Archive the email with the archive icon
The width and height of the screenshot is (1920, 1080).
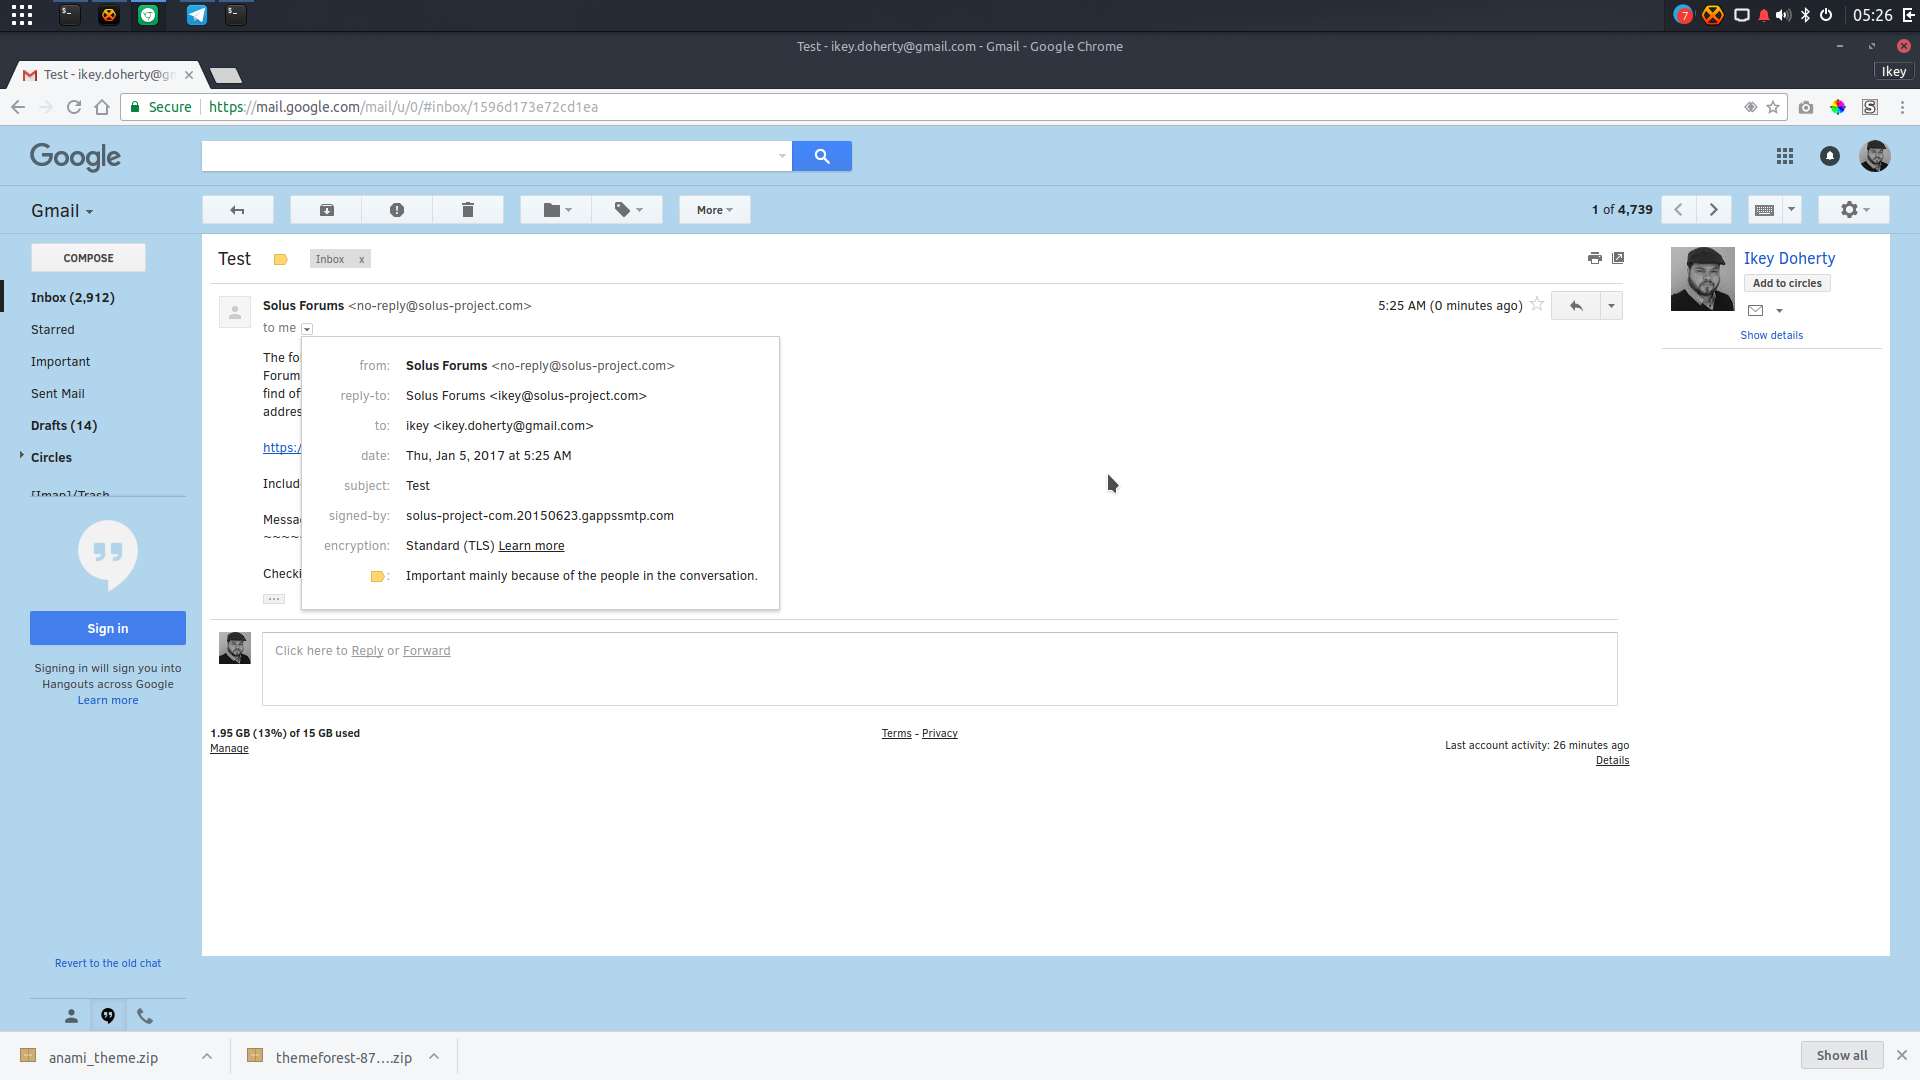[326, 210]
